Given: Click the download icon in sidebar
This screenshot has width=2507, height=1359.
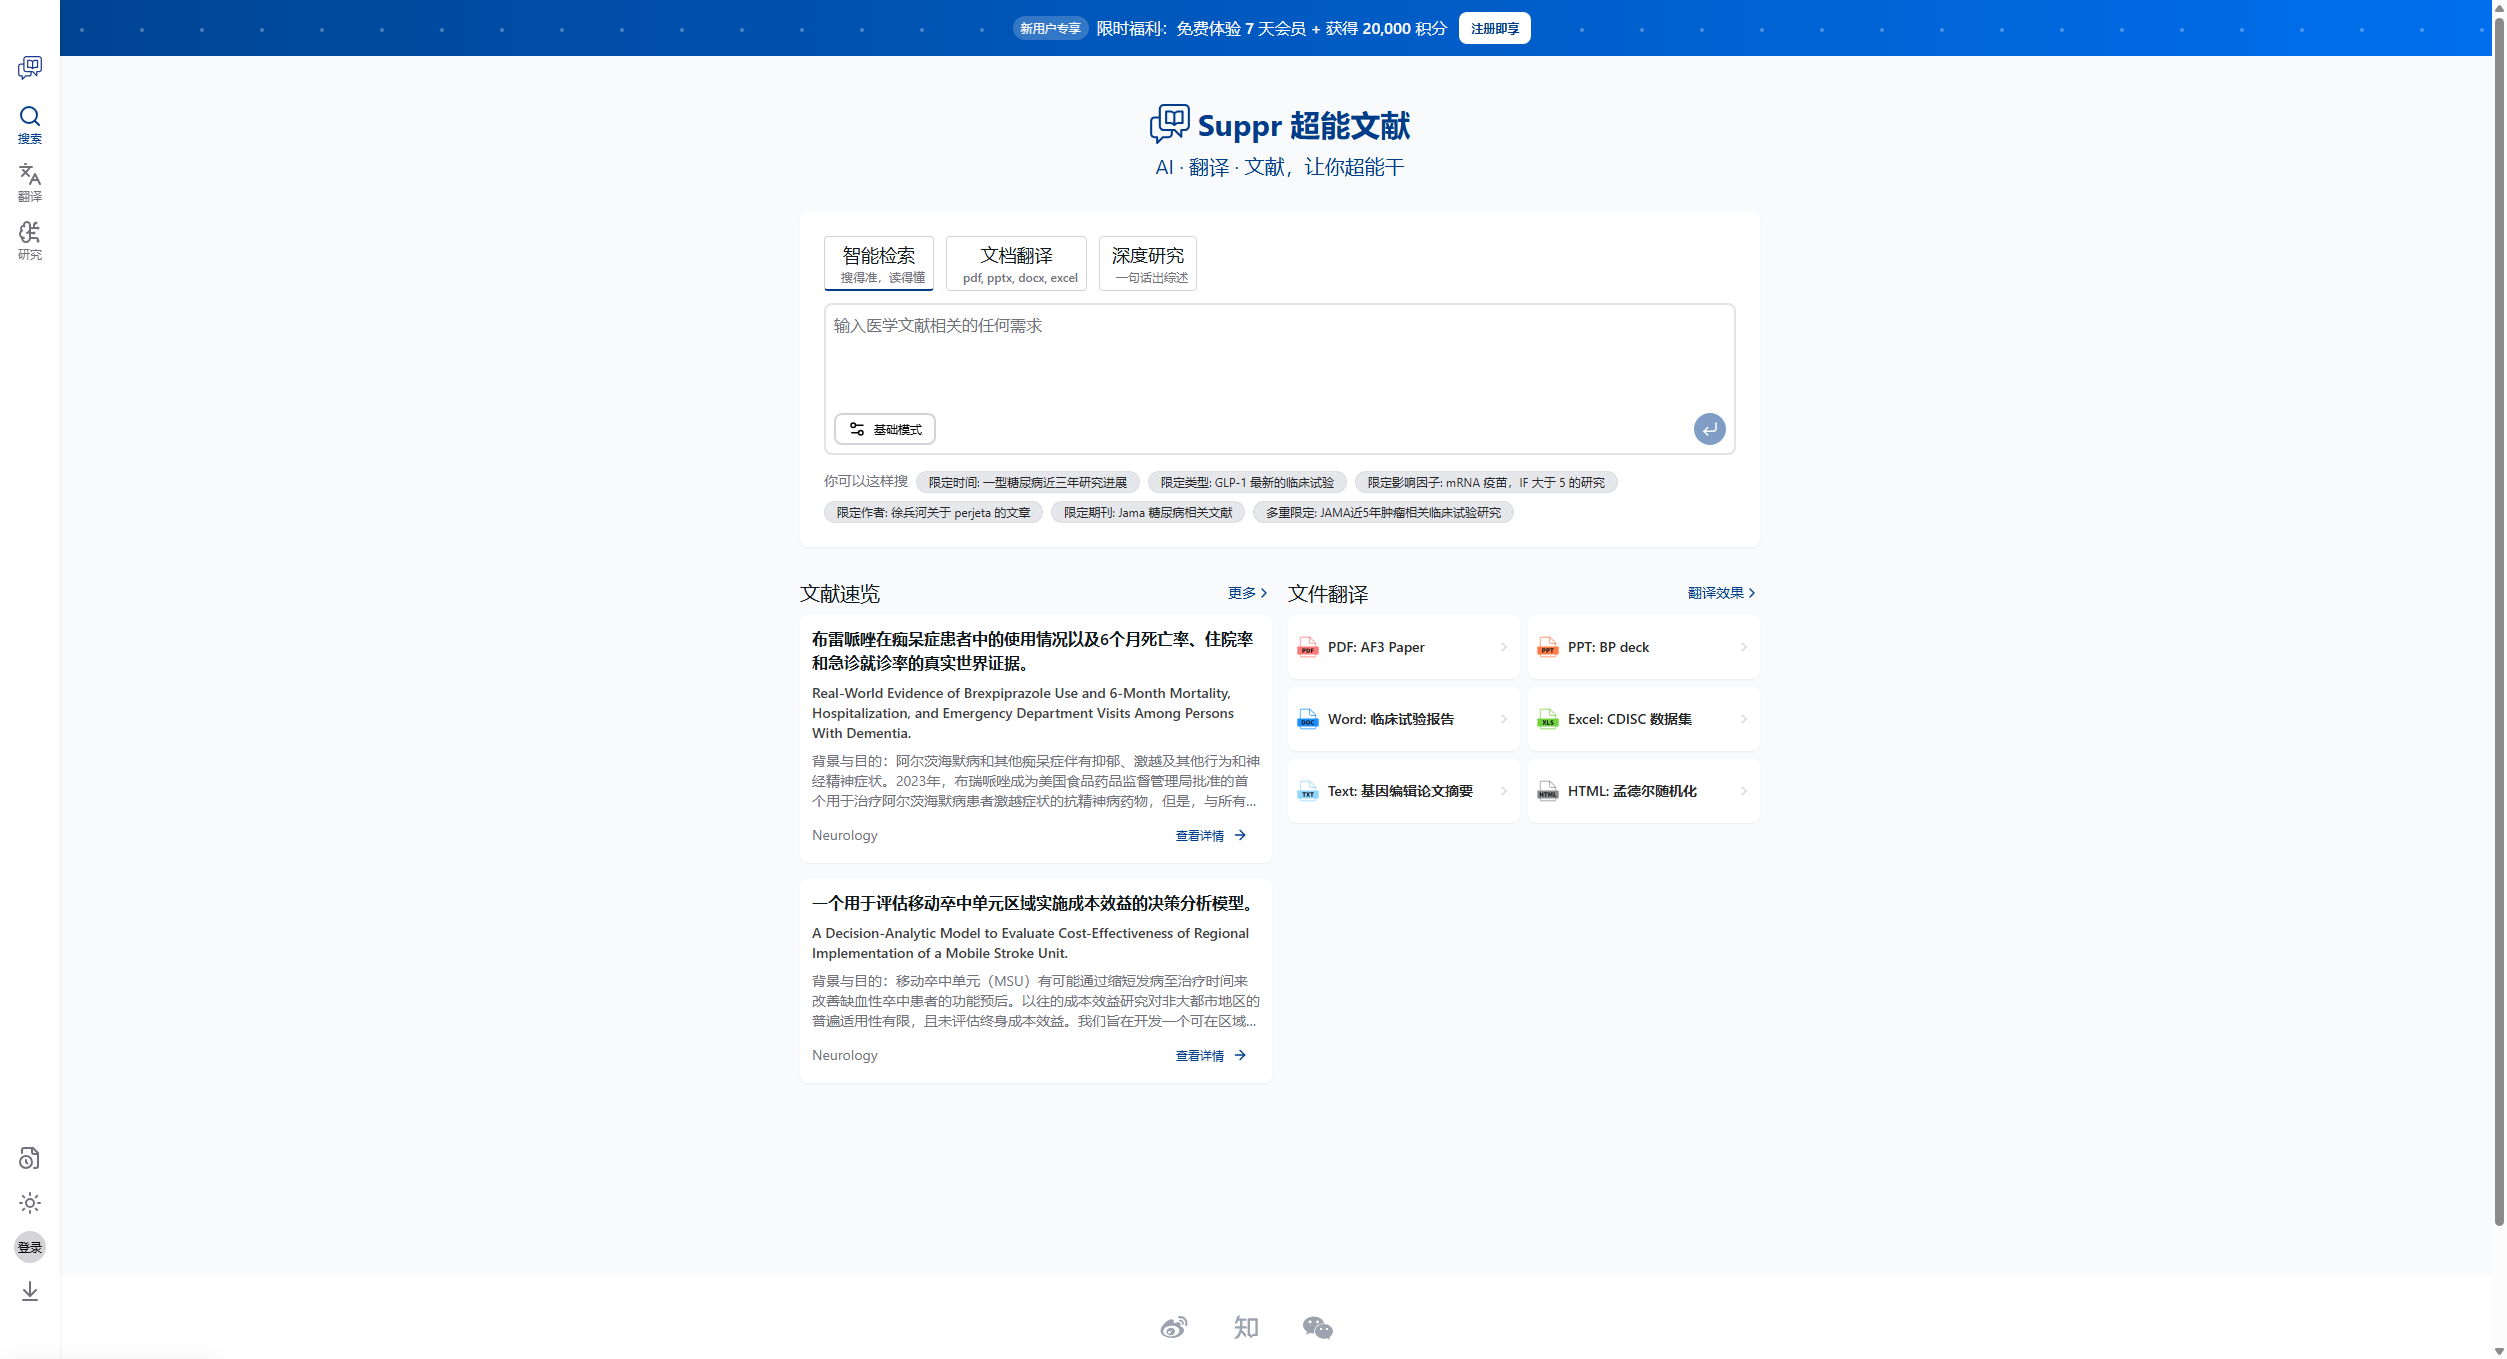Looking at the screenshot, I should 30,1291.
